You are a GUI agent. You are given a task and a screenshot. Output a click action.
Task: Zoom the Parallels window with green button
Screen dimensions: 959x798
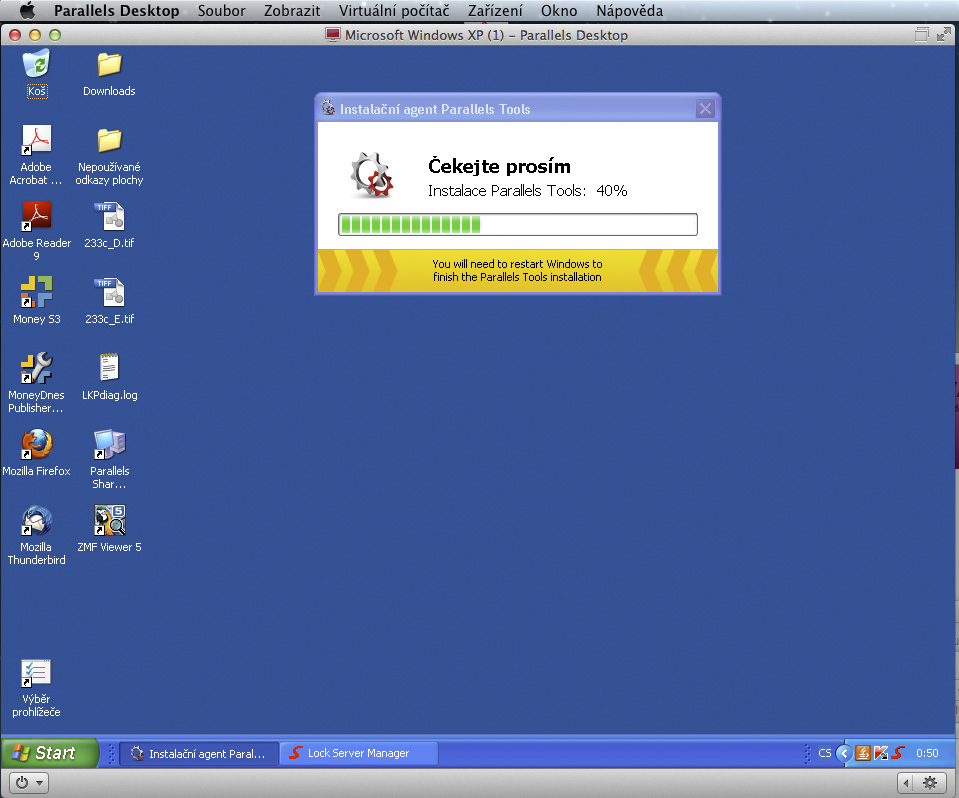click(x=54, y=35)
